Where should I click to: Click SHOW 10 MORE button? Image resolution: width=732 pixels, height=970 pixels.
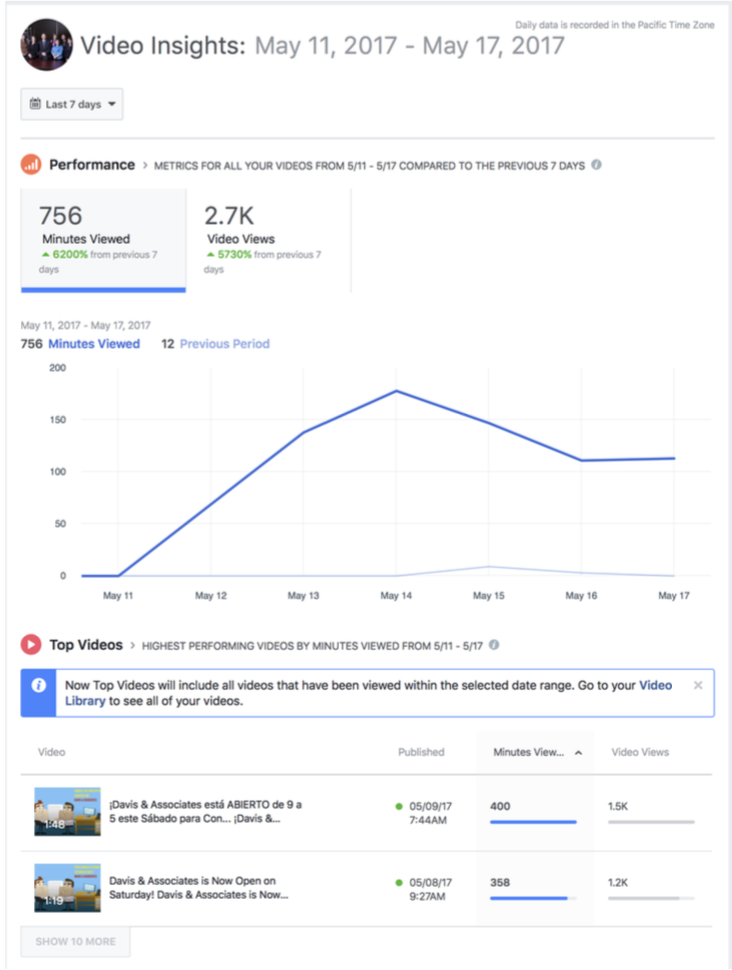[75, 942]
